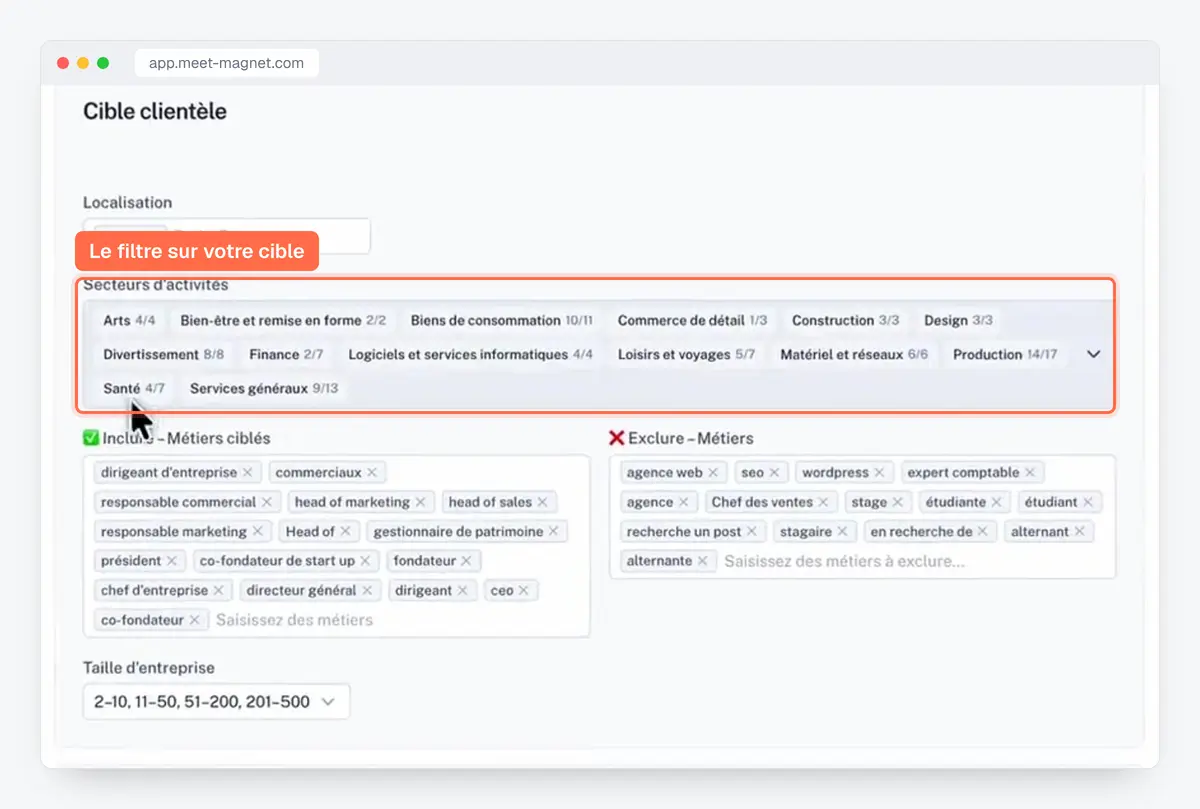Delete the 'responsable commercial' tag x icon
This screenshot has height=809, width=1200.
(267, 502)
